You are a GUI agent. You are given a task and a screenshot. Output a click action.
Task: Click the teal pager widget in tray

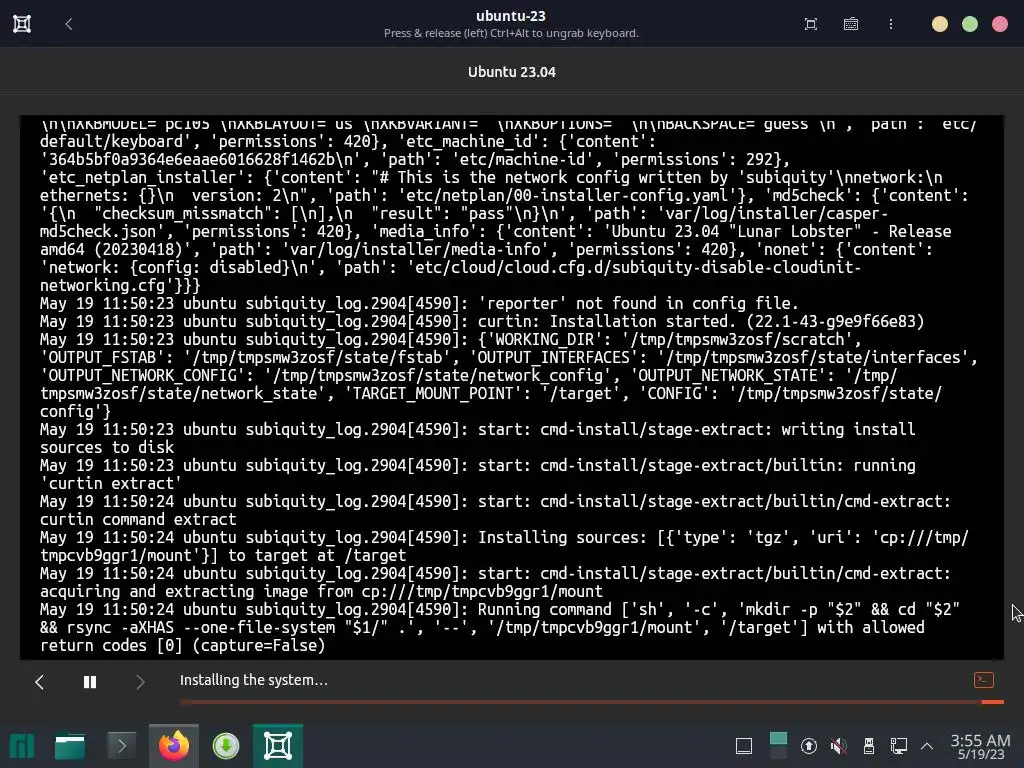tap(778, 746)
